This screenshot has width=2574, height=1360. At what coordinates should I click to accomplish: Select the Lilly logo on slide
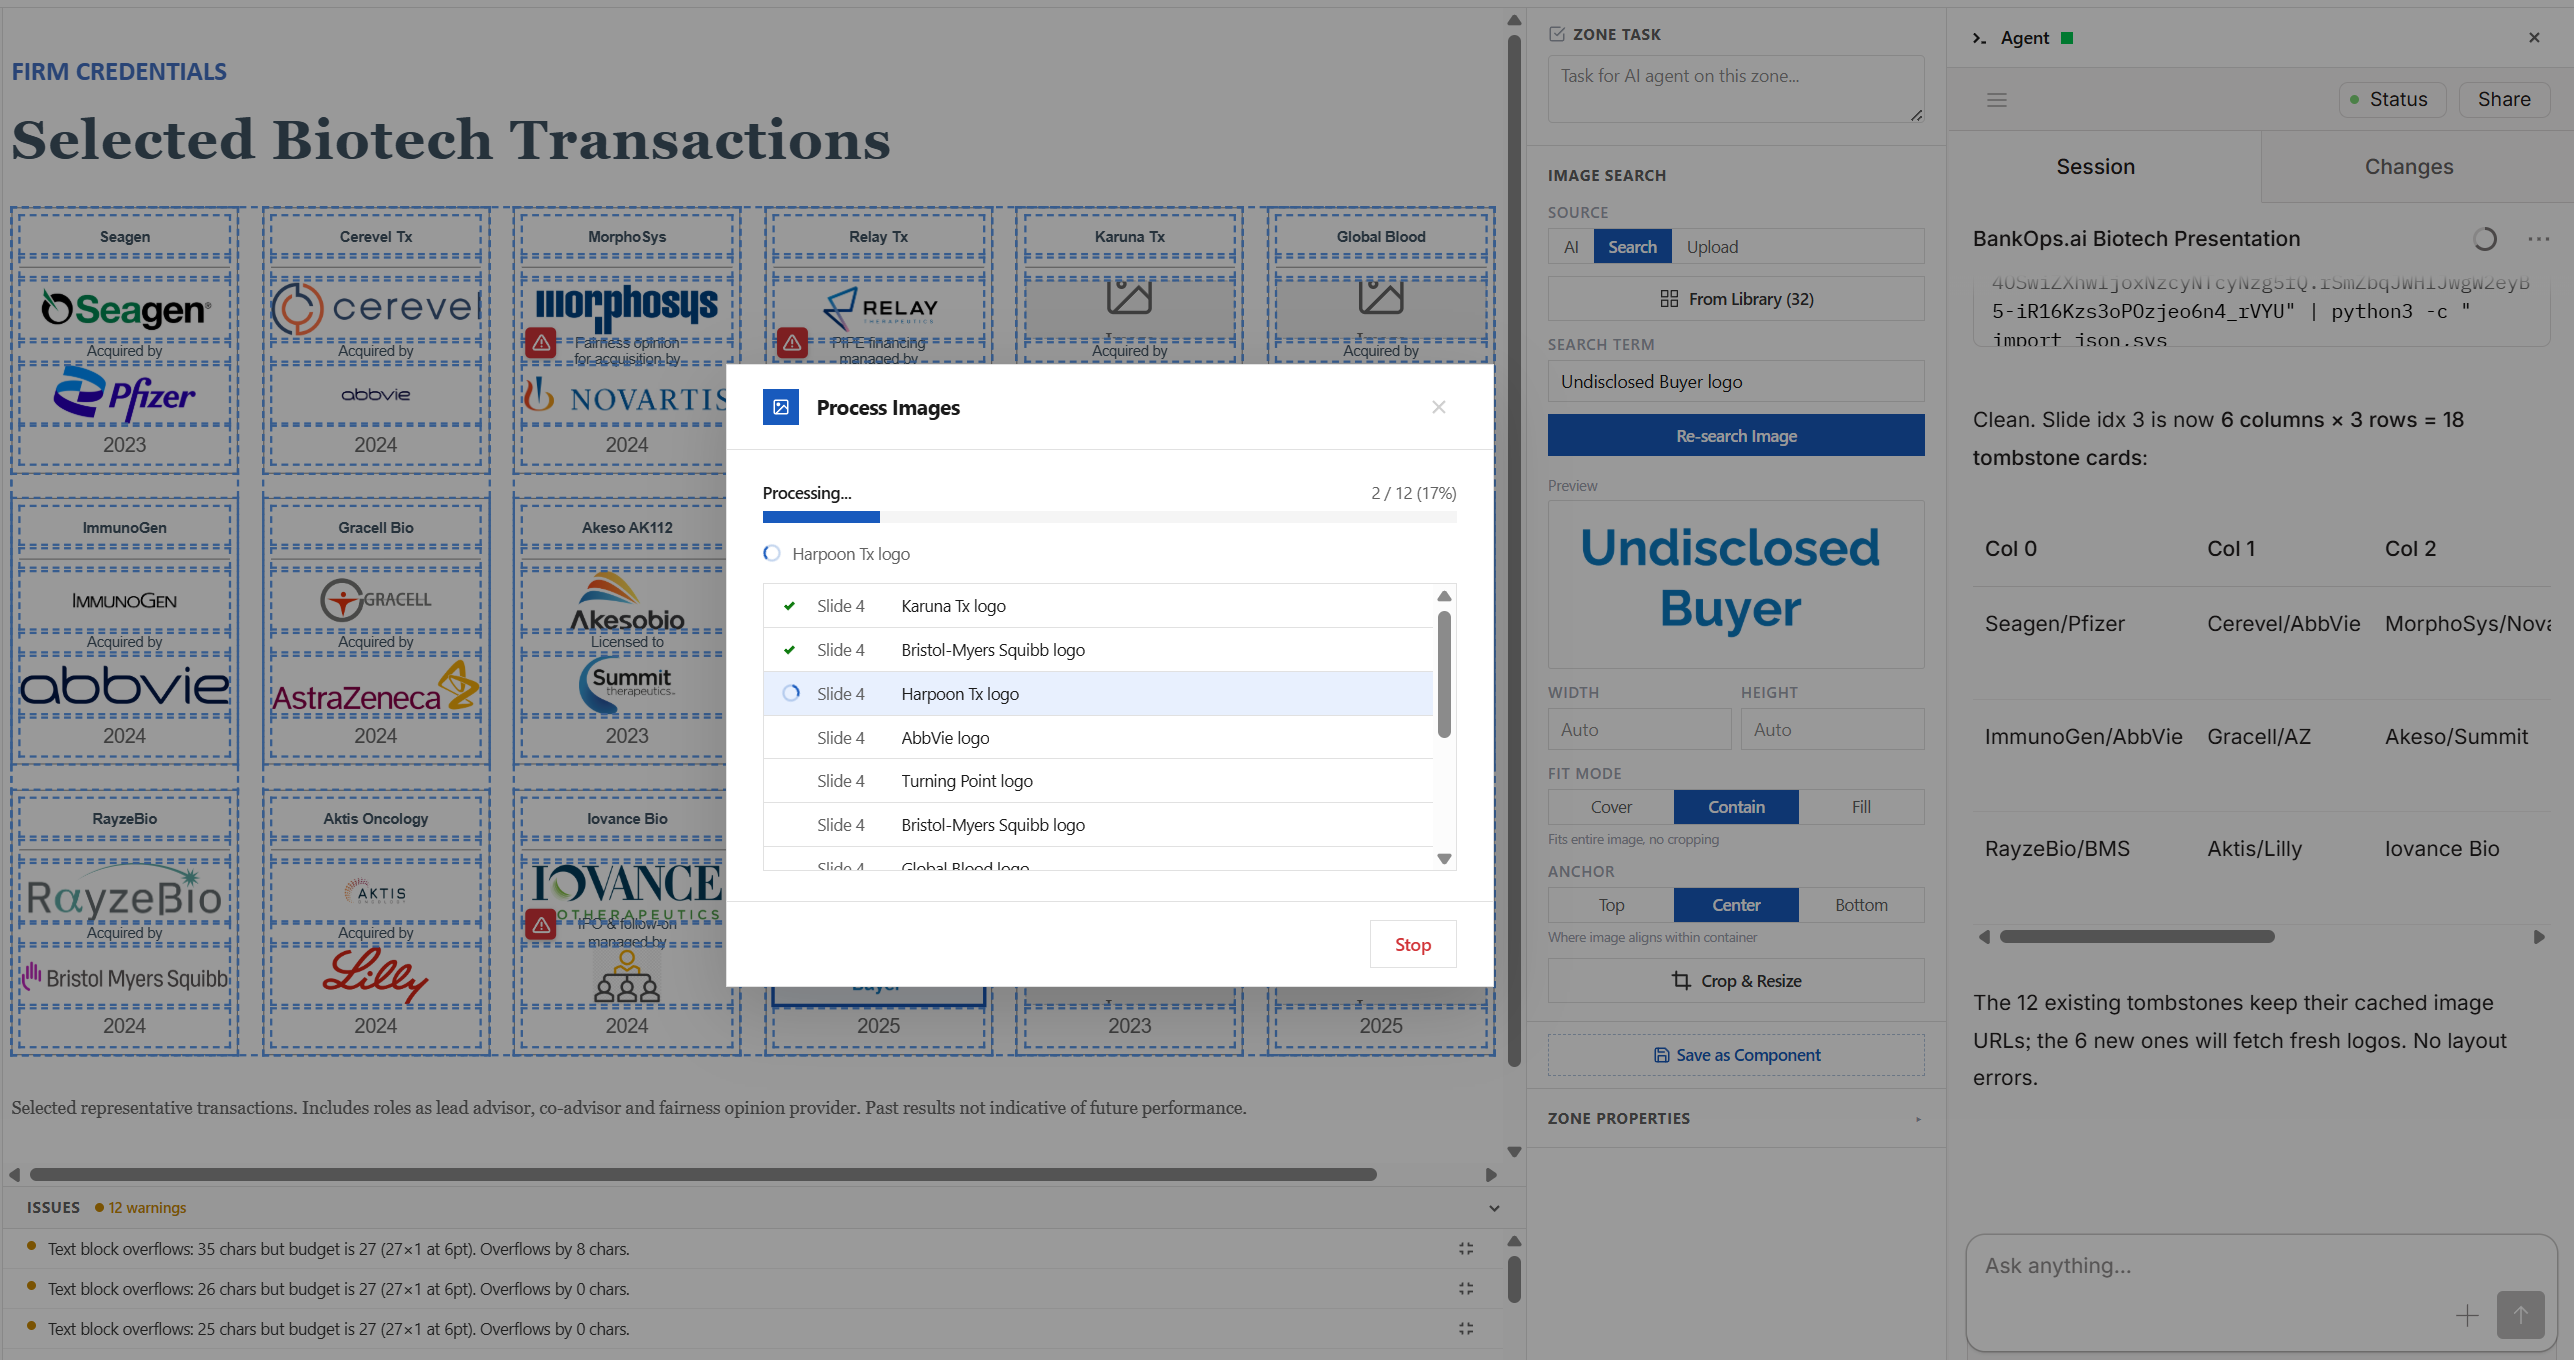pyautogui.click(x=375, y=975)
